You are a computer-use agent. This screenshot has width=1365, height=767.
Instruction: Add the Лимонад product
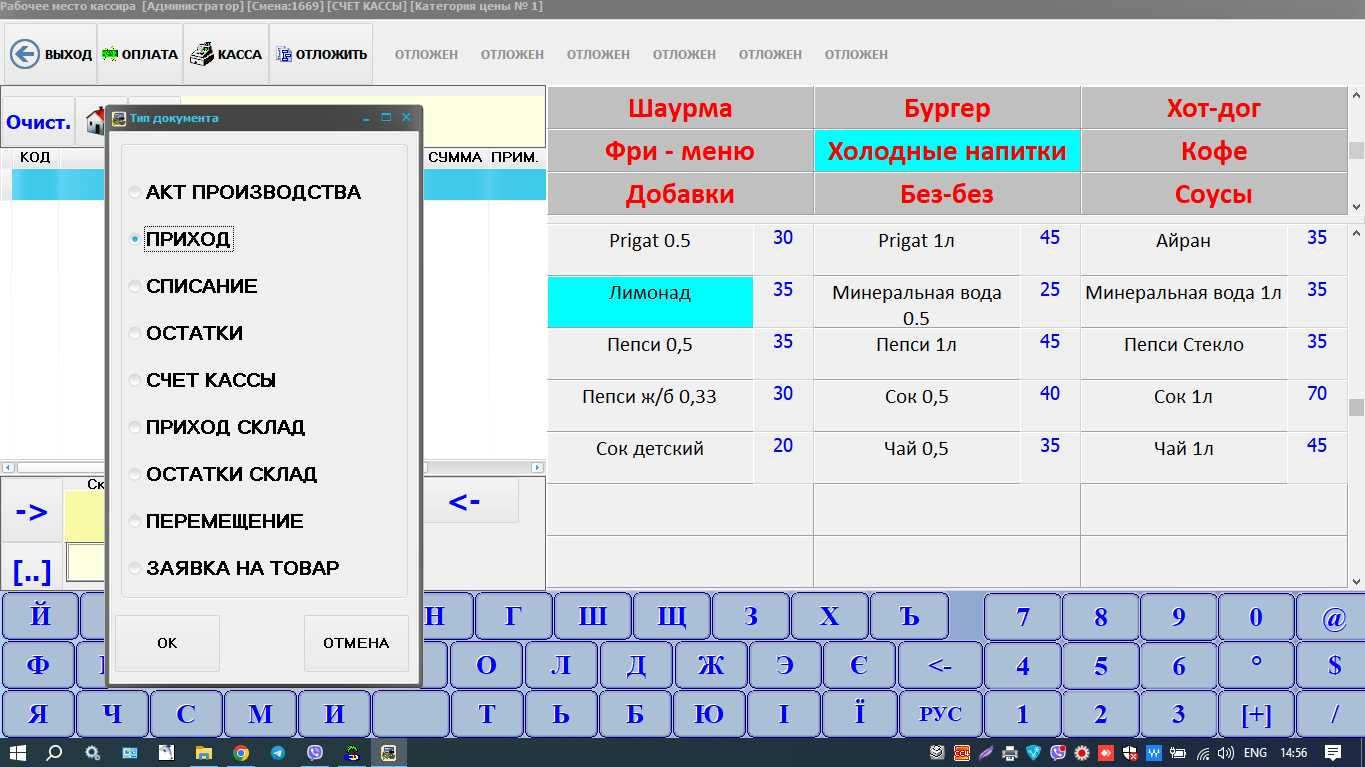[x=650, y=302]
